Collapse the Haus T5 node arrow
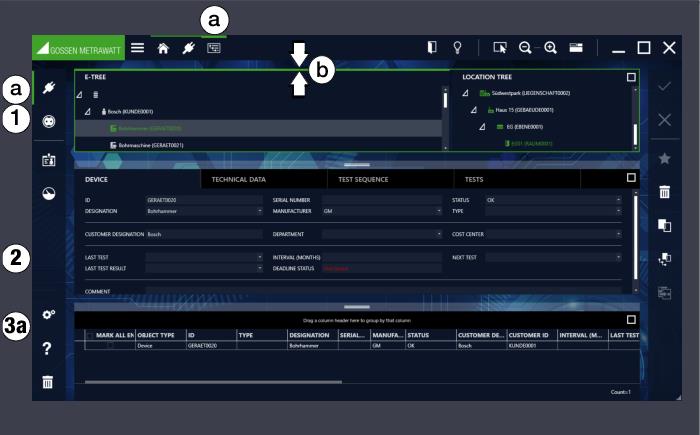The image size is (700, 435). click(x=474, y=110)
